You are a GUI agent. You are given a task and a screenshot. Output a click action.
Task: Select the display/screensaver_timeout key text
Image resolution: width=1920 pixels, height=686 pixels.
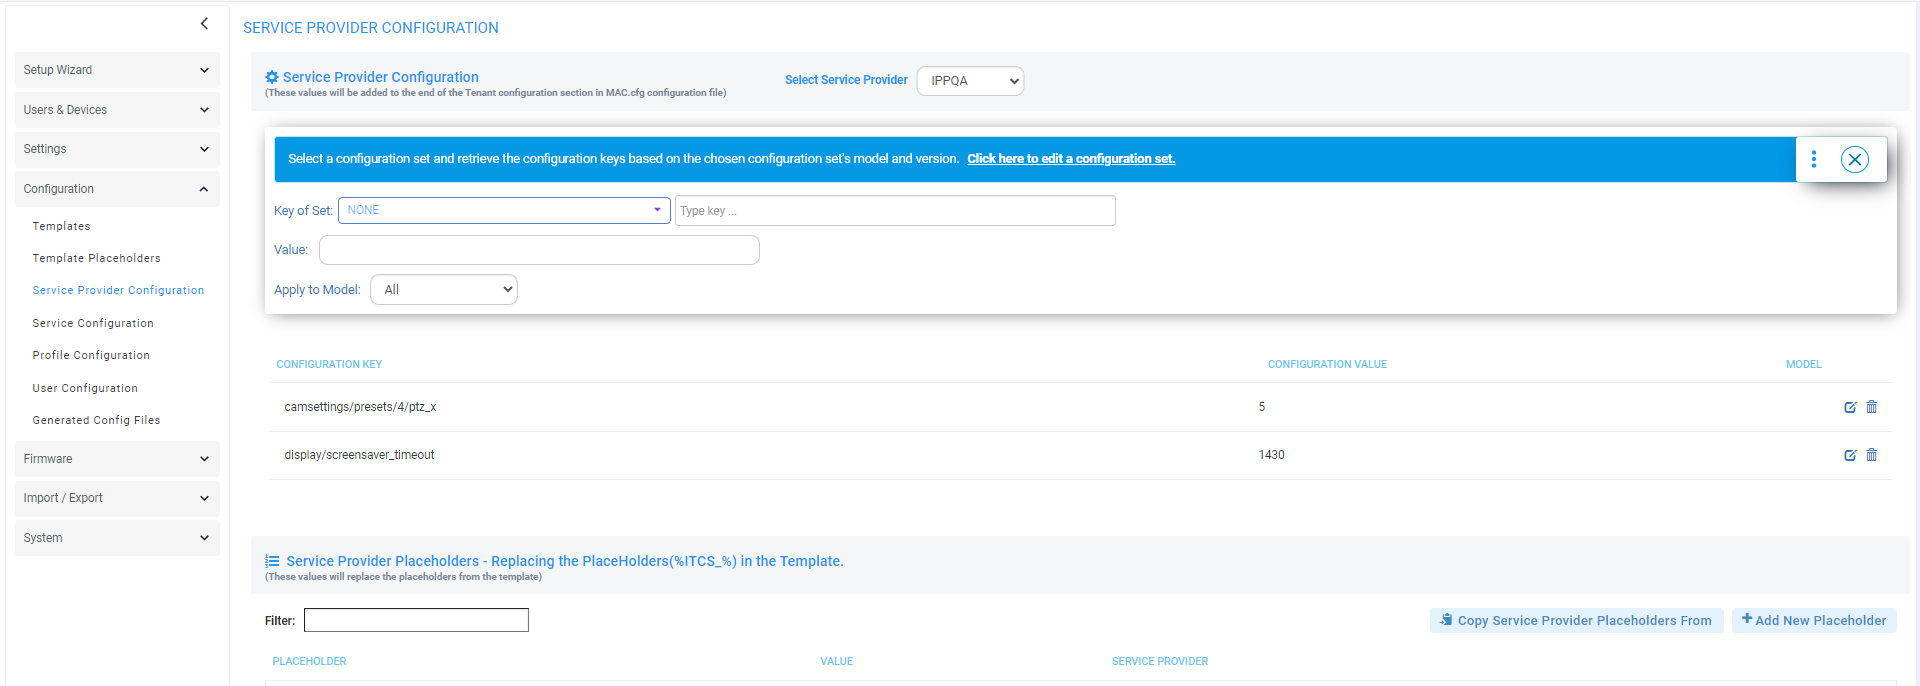point(359,455)
